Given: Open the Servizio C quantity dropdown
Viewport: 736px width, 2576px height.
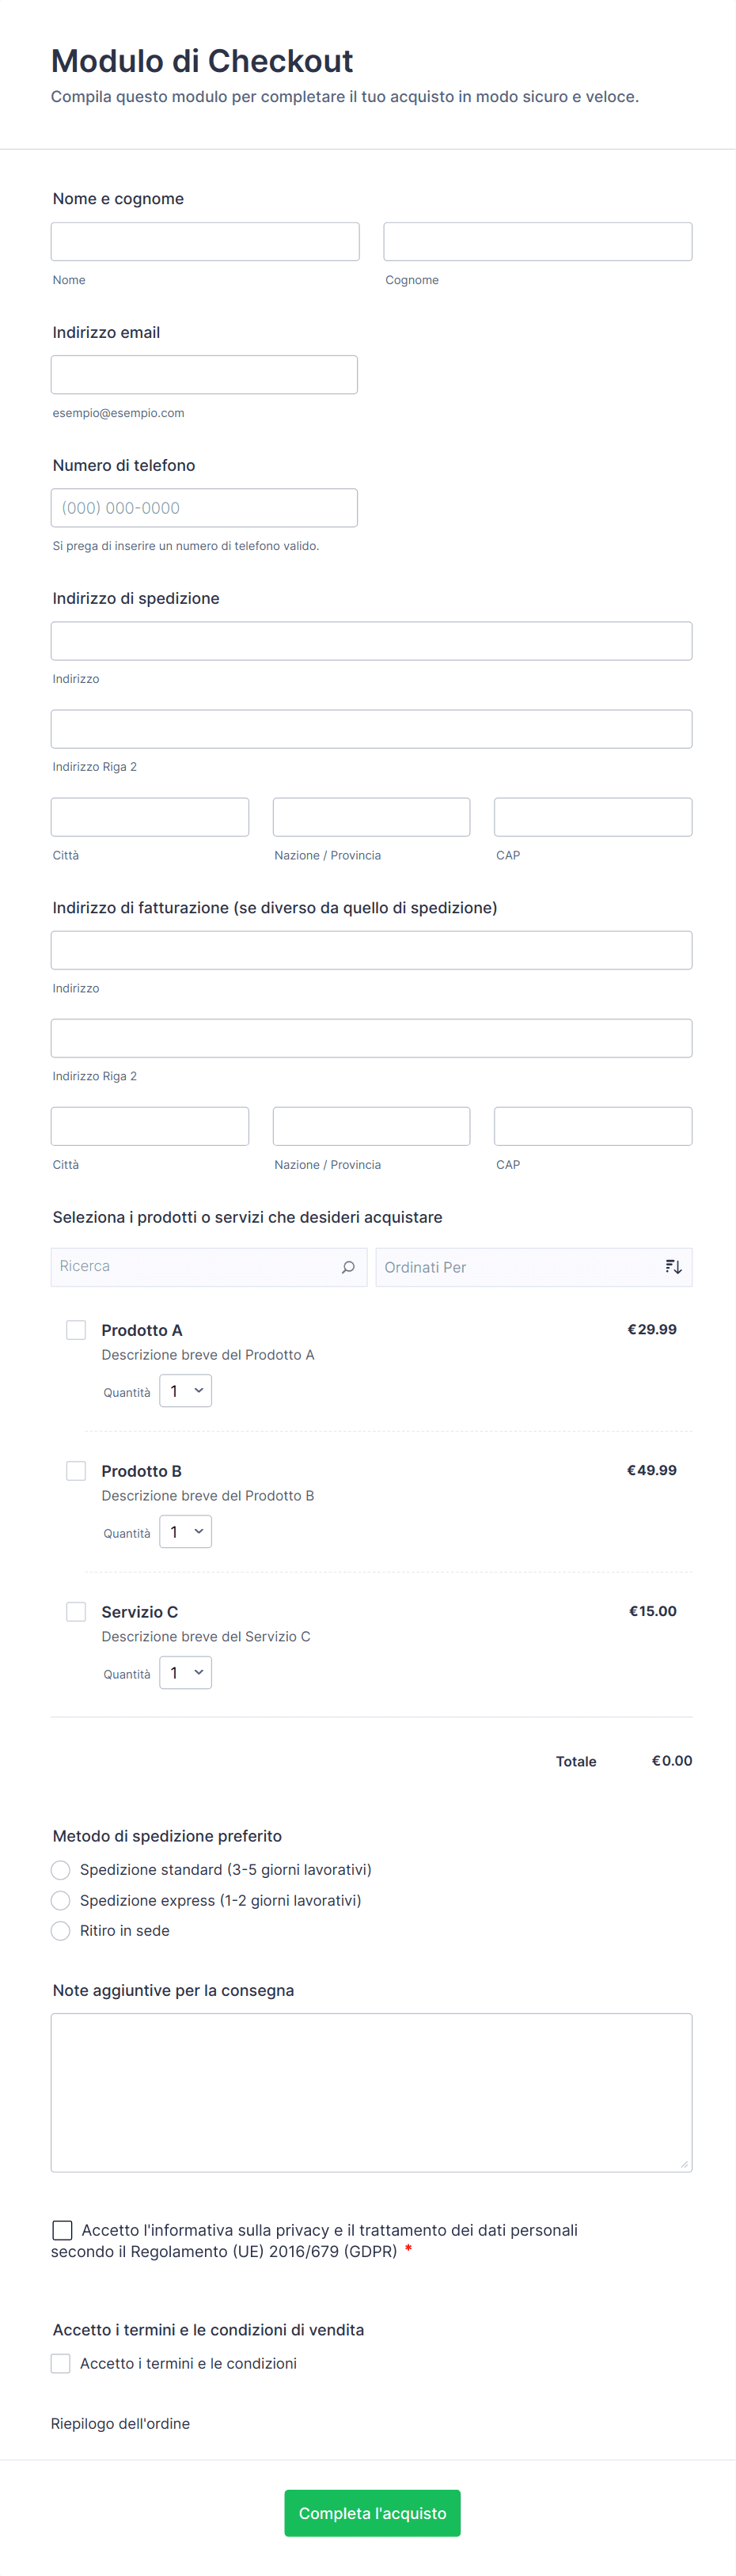Looking at the screenshot, I should point(186,1673).
